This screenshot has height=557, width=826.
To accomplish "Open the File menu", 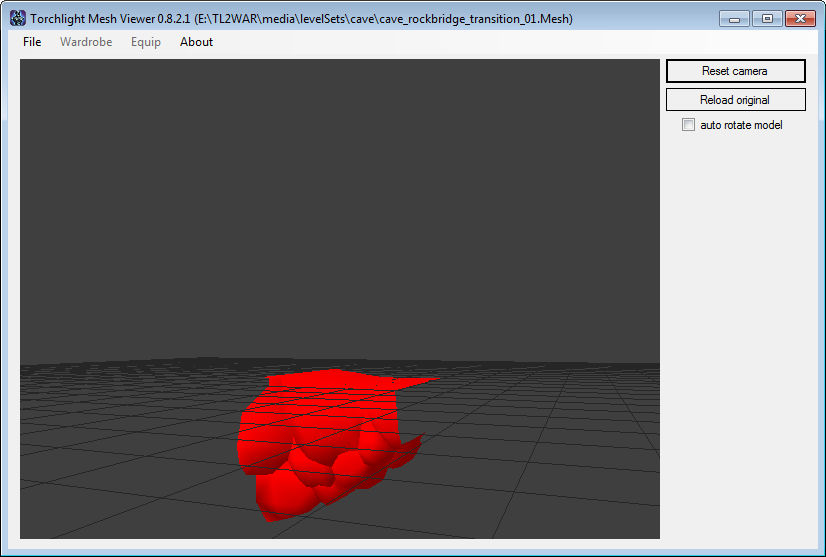I will point(32,42).
